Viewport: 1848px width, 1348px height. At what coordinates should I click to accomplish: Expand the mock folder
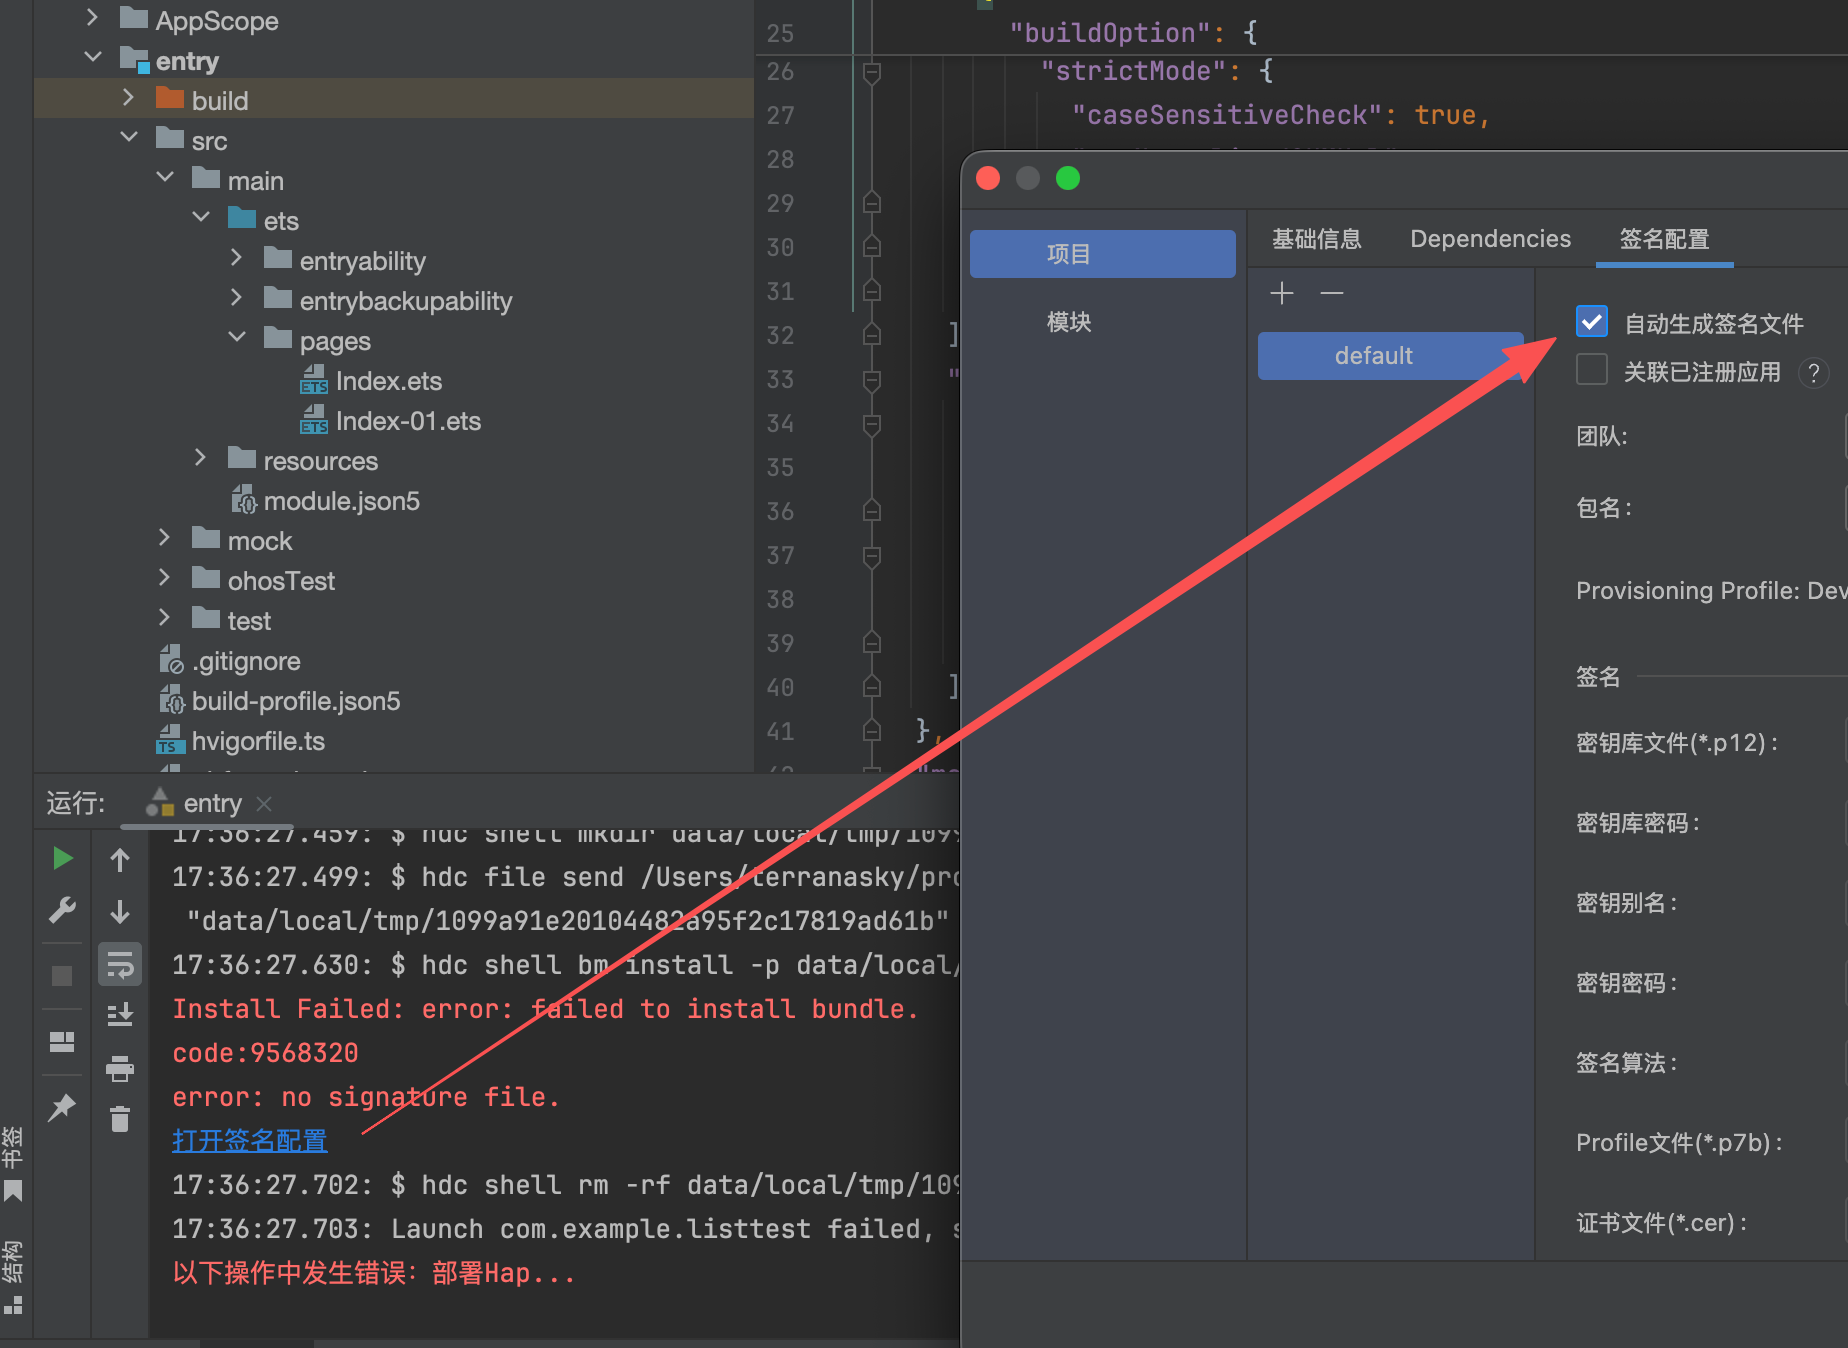click(x=164, y=538)
